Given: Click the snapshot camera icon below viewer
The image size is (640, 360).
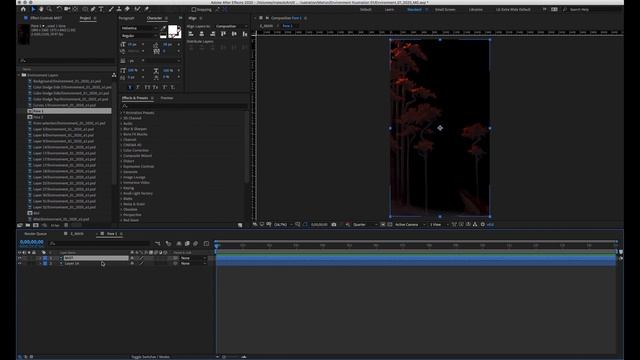Looking at the screenshot, I should (334, 224).
